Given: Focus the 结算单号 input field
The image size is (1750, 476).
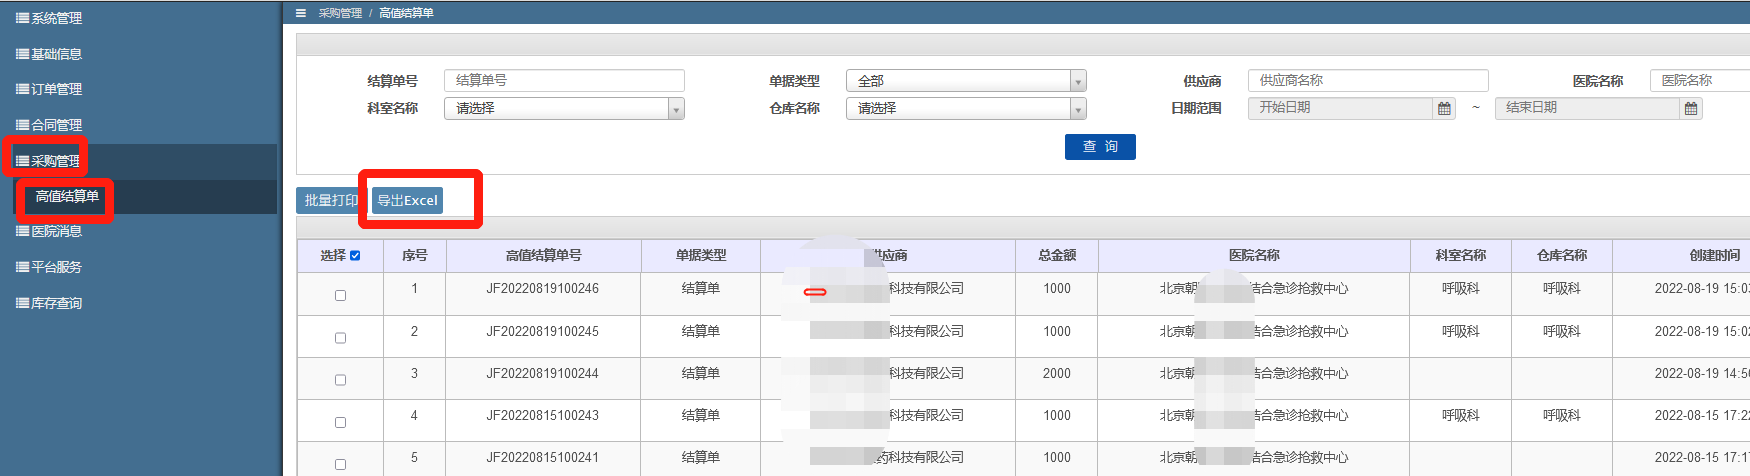Looking at the screenshot, I should pos(564,80).
